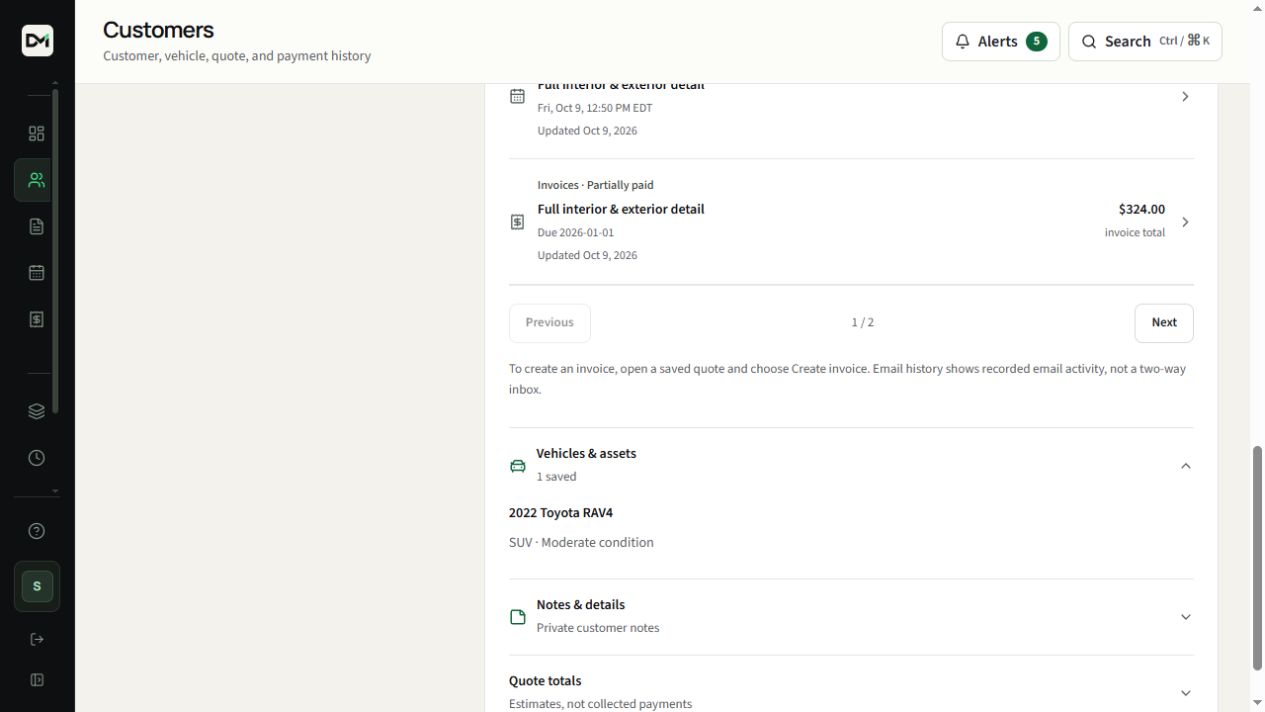Open the calendar icon in sidebar

tap(37, 272)
